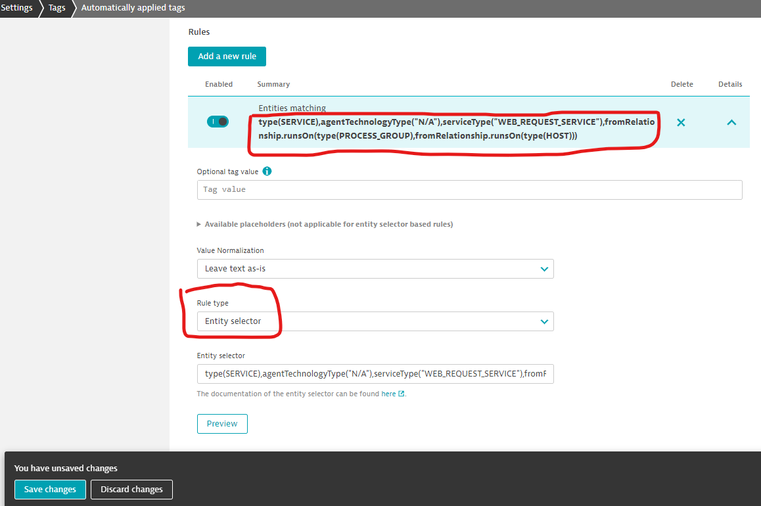Discard changes in the unsaved changes bar
The height and width of the screenshot is (506, 761).
(132, 489)
